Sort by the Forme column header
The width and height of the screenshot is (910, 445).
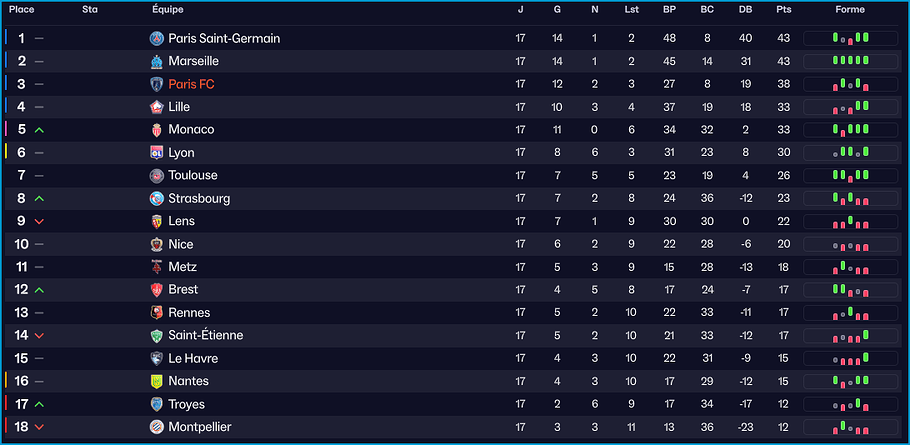pos(850,10)
